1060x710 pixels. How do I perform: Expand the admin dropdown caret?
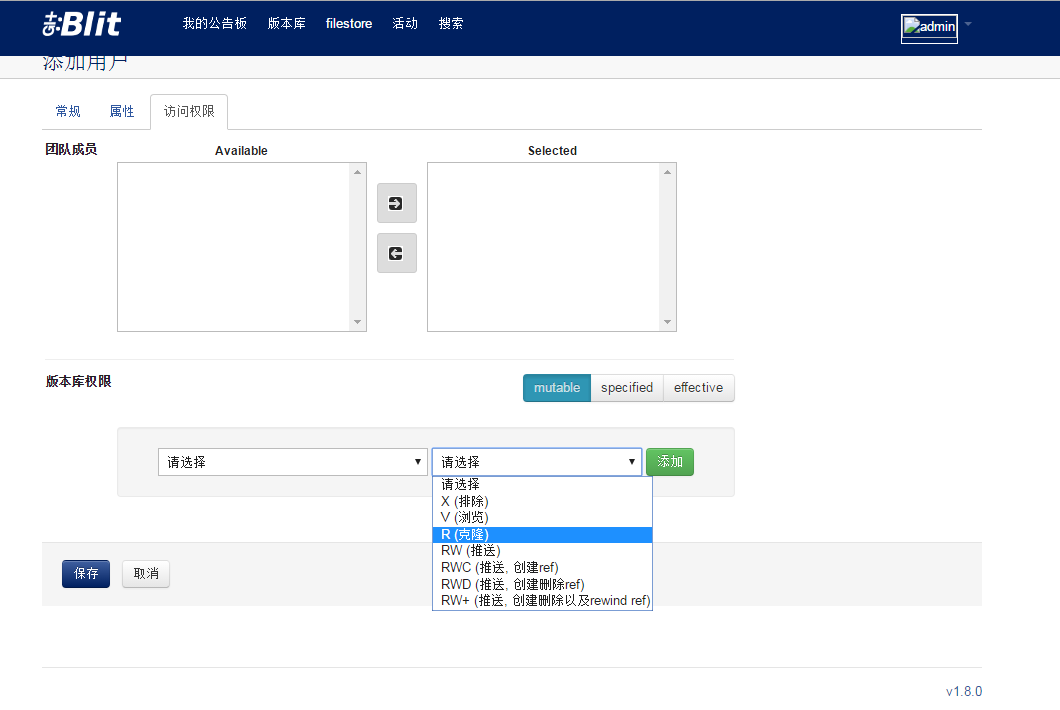click(968, 24)
